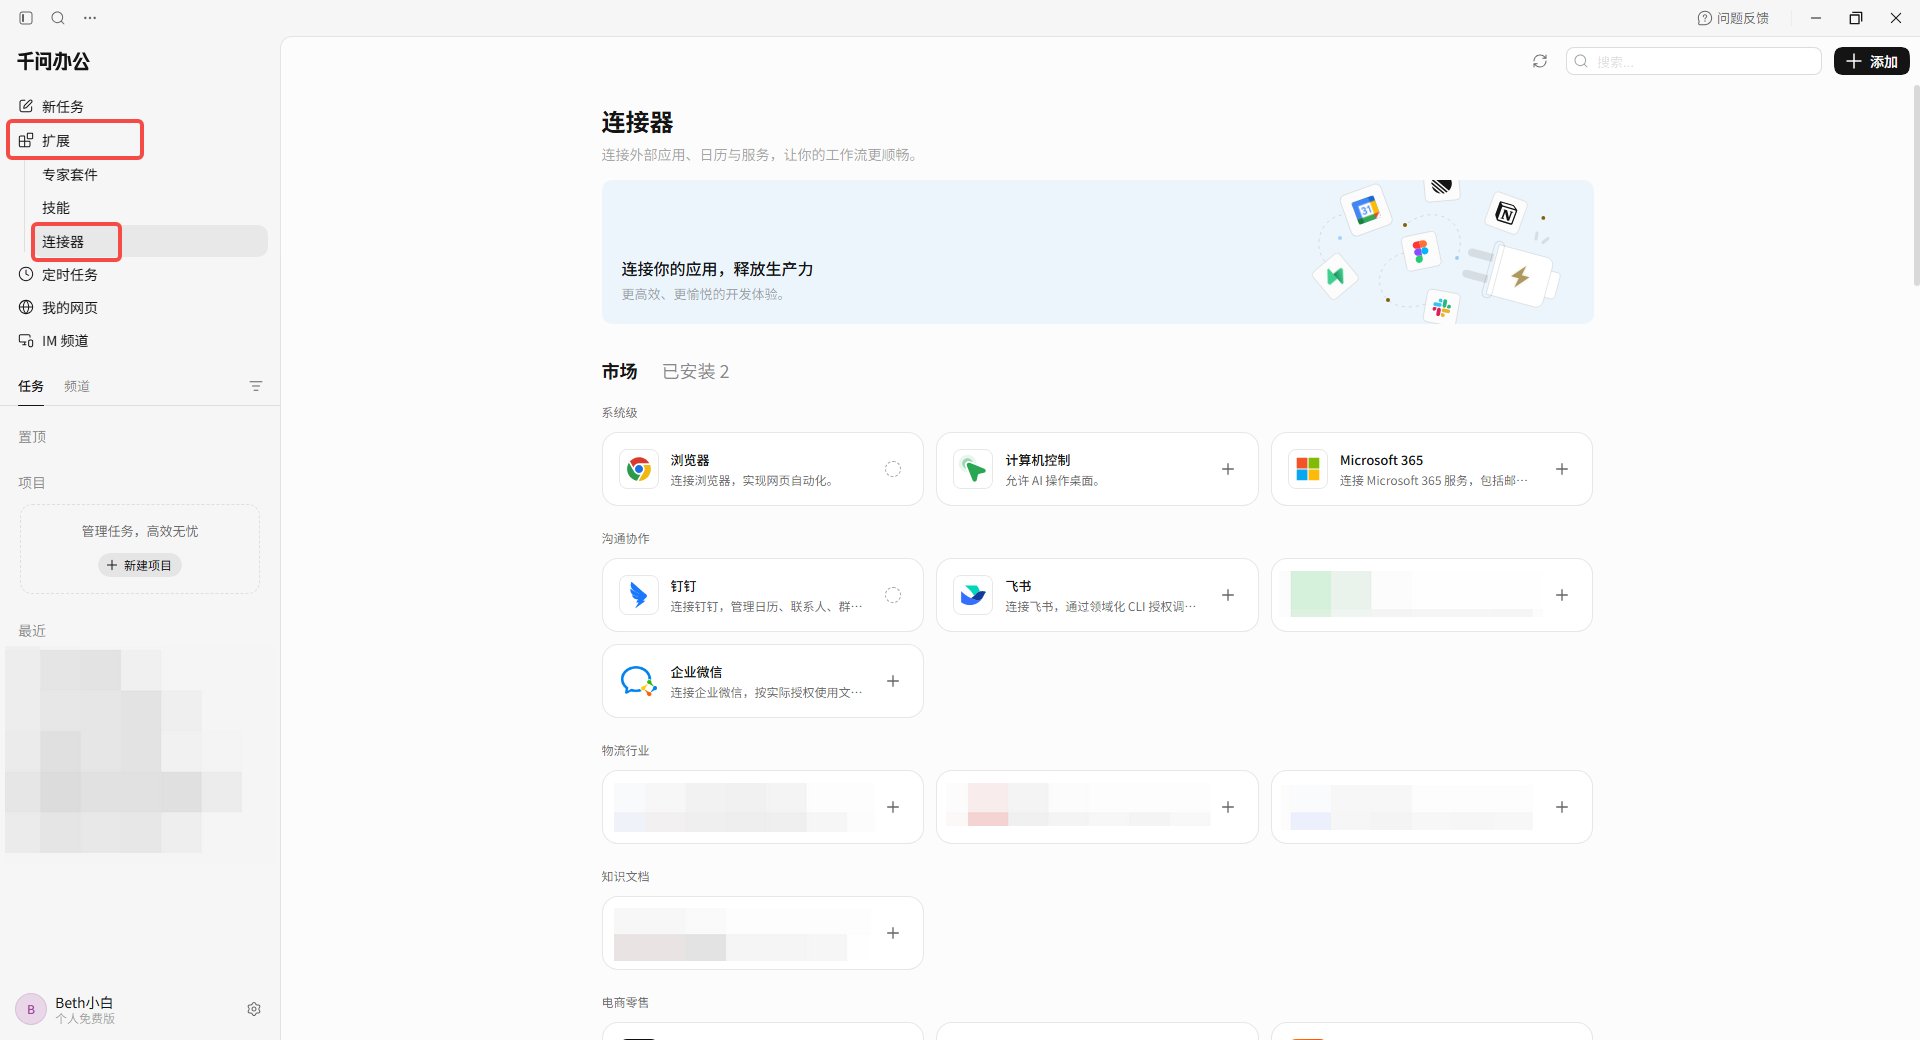Add the 飞书 connector

(1228, 595)
